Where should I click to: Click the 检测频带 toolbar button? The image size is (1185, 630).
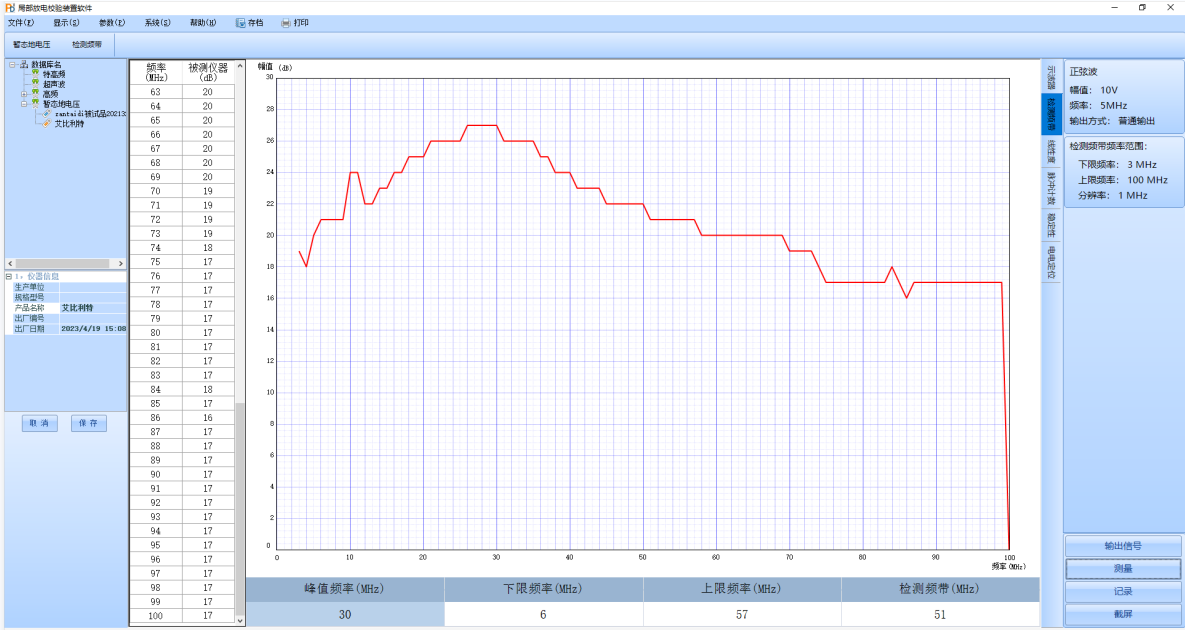(87, 45)
